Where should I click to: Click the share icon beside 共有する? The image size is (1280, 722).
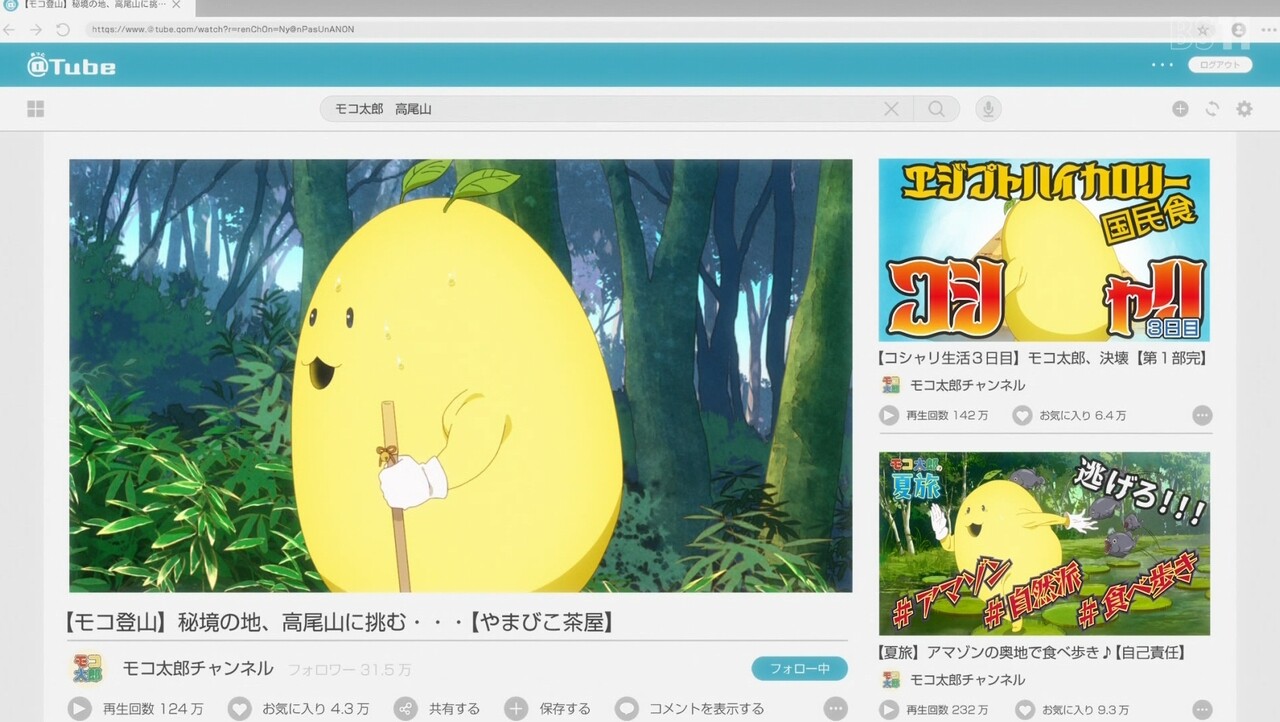click(405, 709)
